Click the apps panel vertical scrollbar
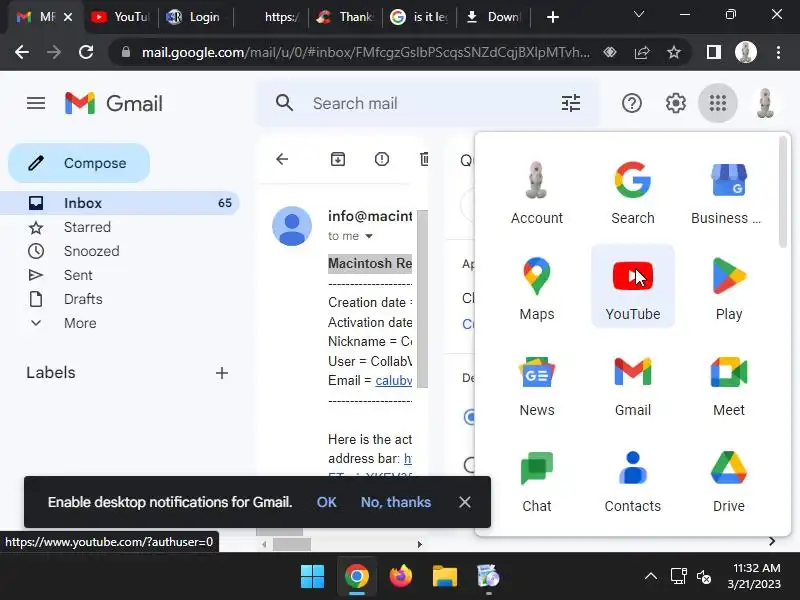Screen dimensions: 800x600 [x=783, y=193]
